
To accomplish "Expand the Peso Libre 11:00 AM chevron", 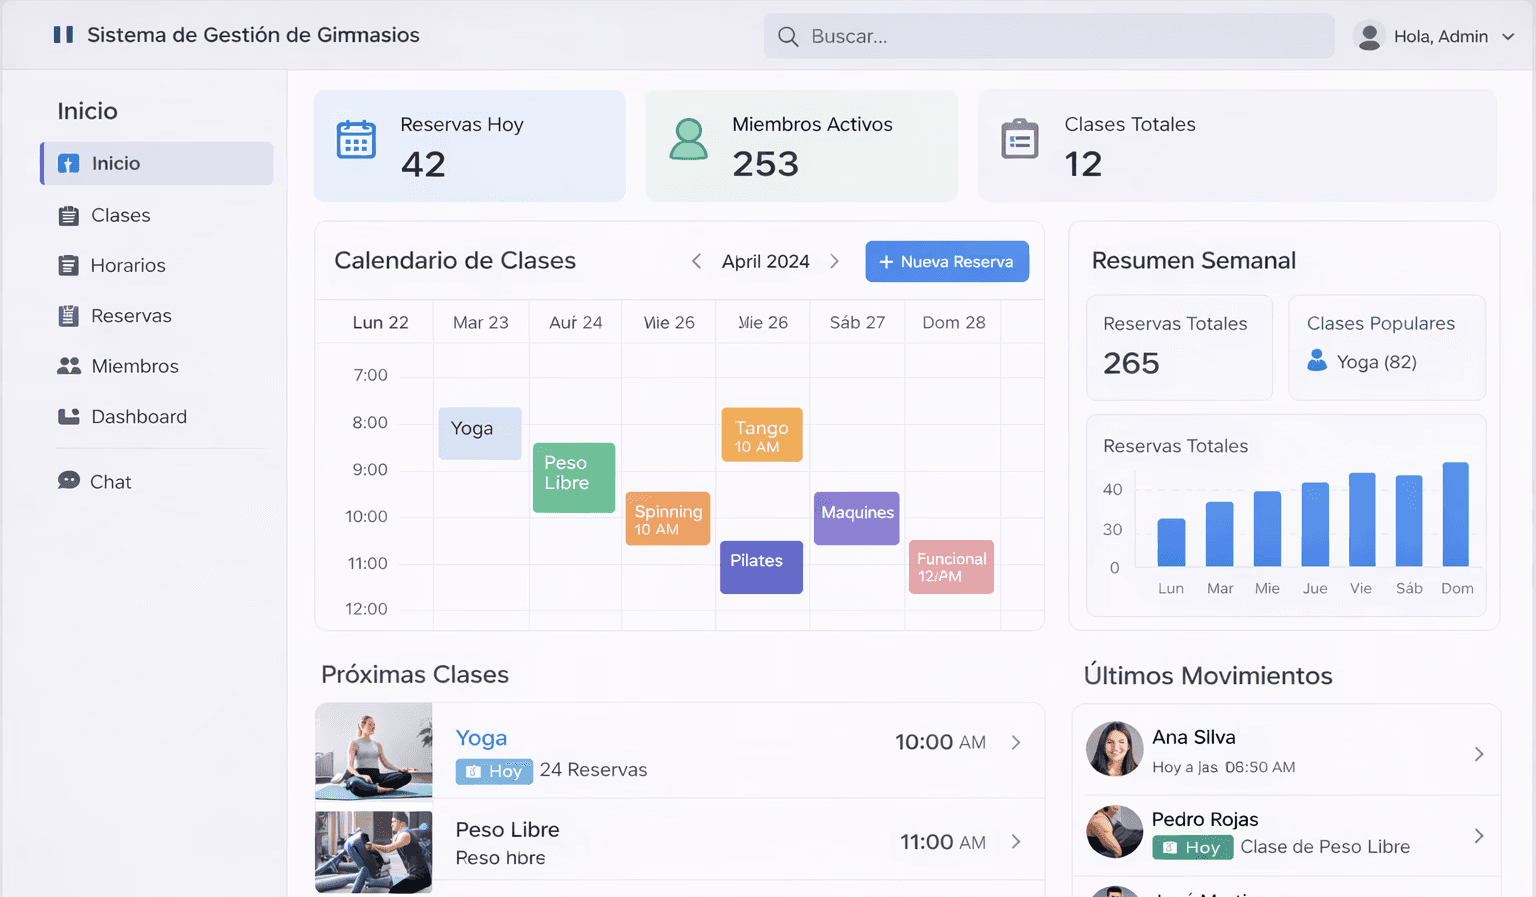I will 1016,842.
